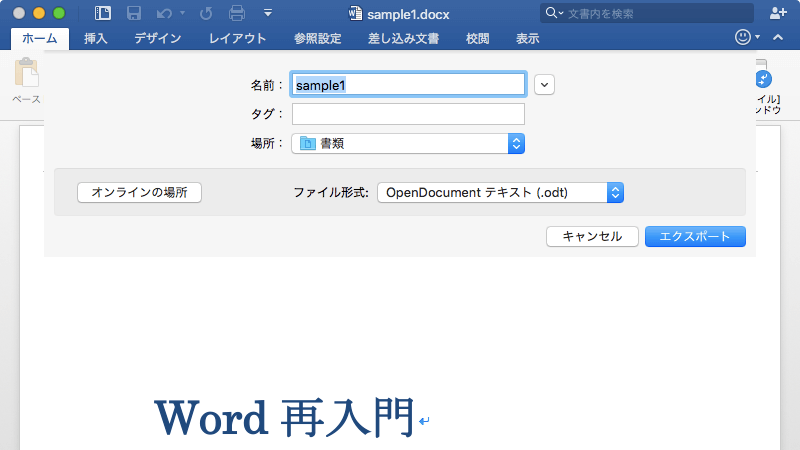
Task: Open the 挿入 tab
Action: (x=95, y=39)
